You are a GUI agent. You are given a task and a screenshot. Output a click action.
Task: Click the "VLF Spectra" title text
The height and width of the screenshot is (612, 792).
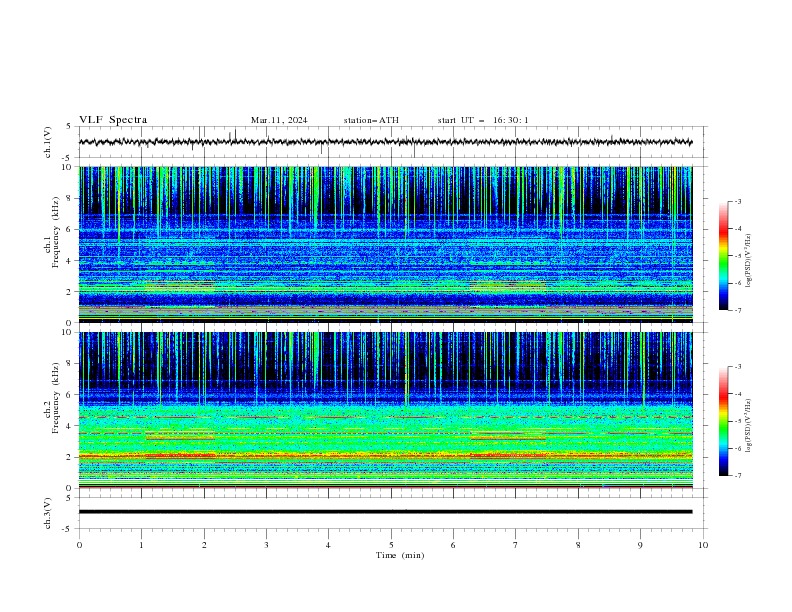(x=113, y=120)
